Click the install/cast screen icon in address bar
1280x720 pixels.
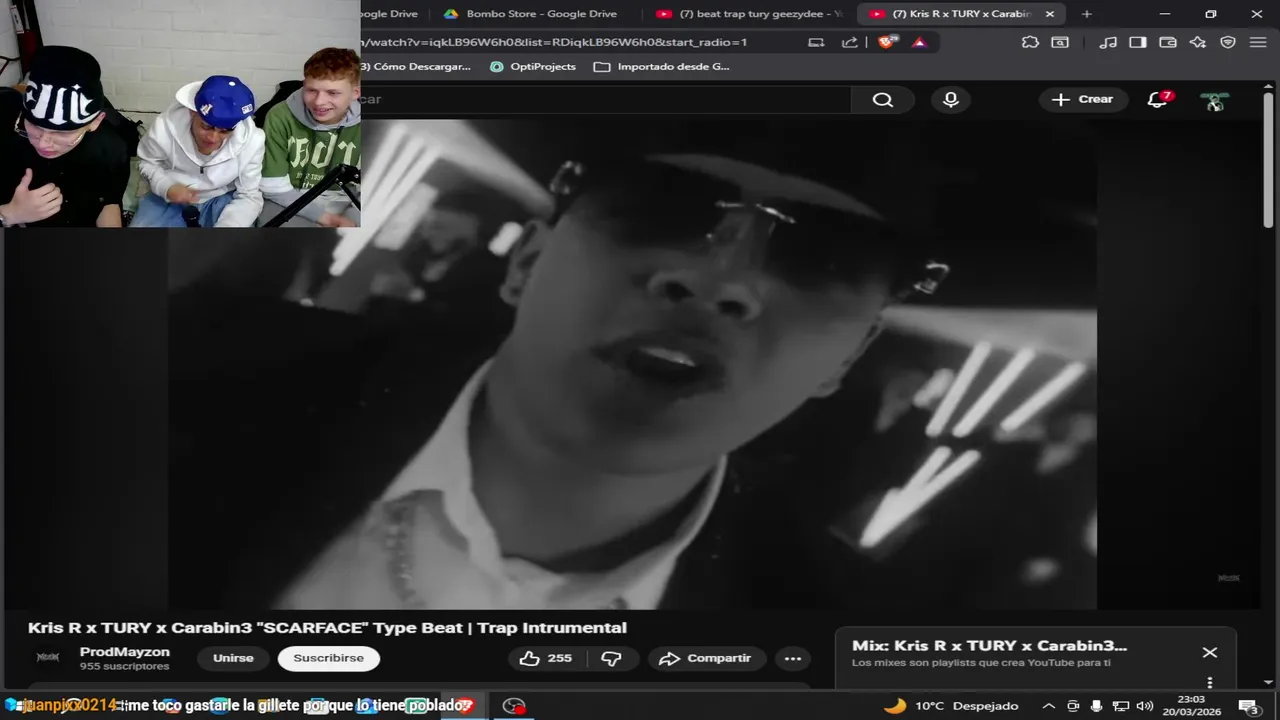(x=816, y=42)
